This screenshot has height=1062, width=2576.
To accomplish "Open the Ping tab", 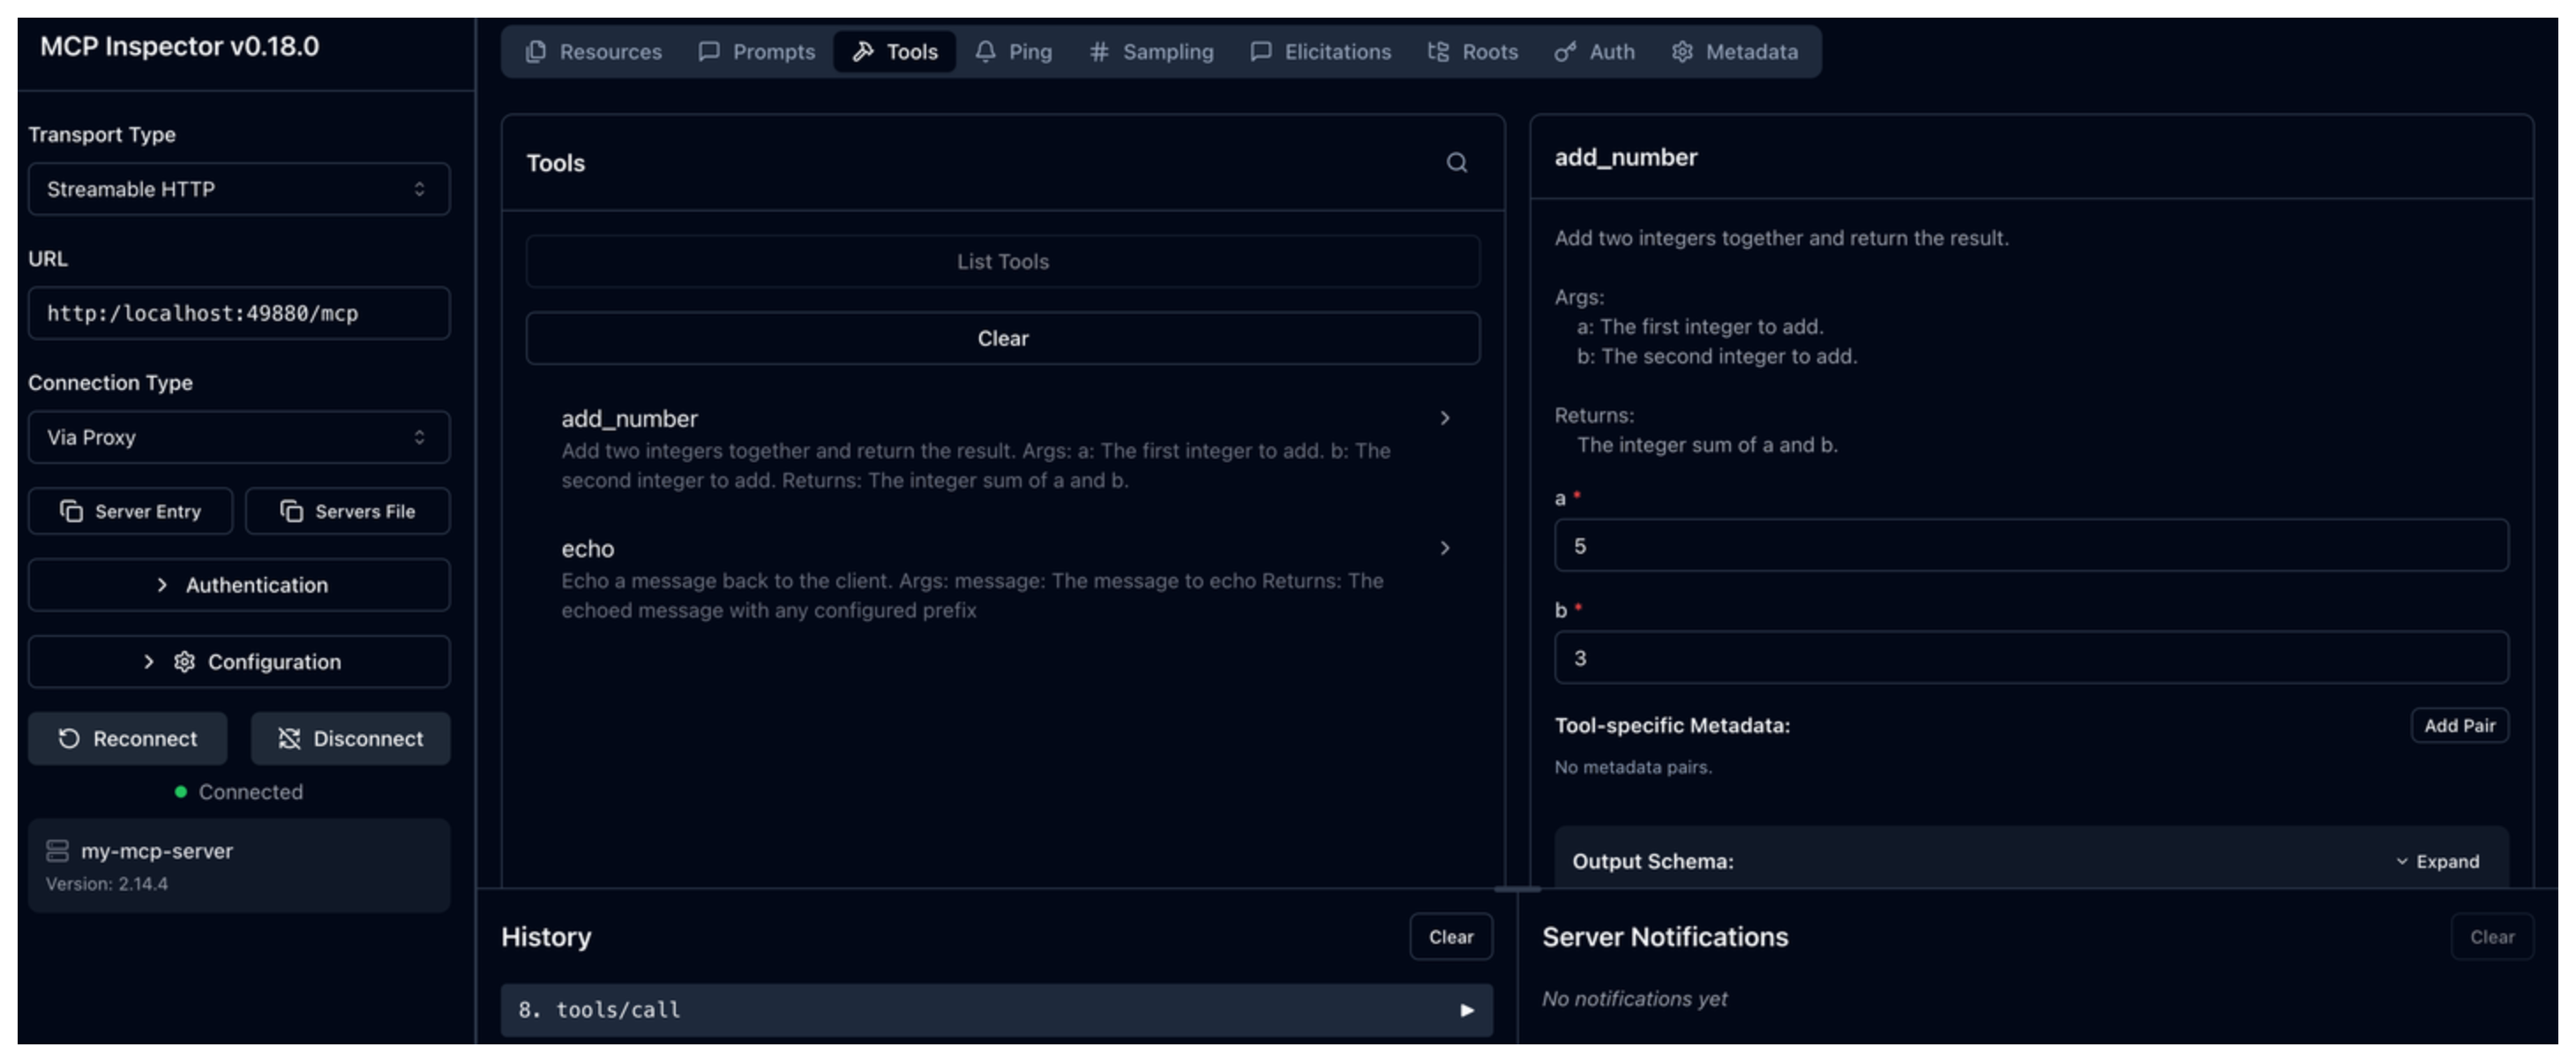I will point(1013,52).
